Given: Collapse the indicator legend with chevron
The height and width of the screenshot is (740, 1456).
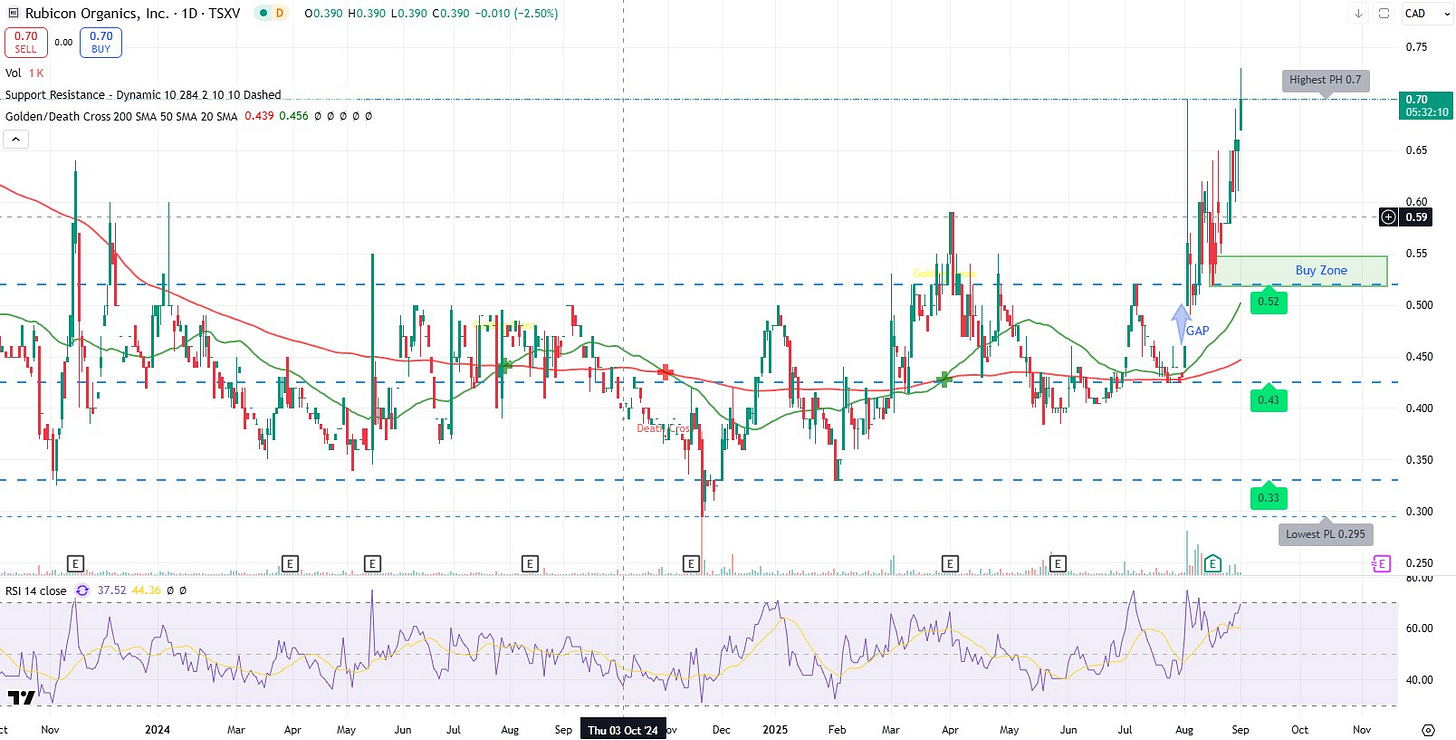Looking at the screenshot, I should point(14,140).
